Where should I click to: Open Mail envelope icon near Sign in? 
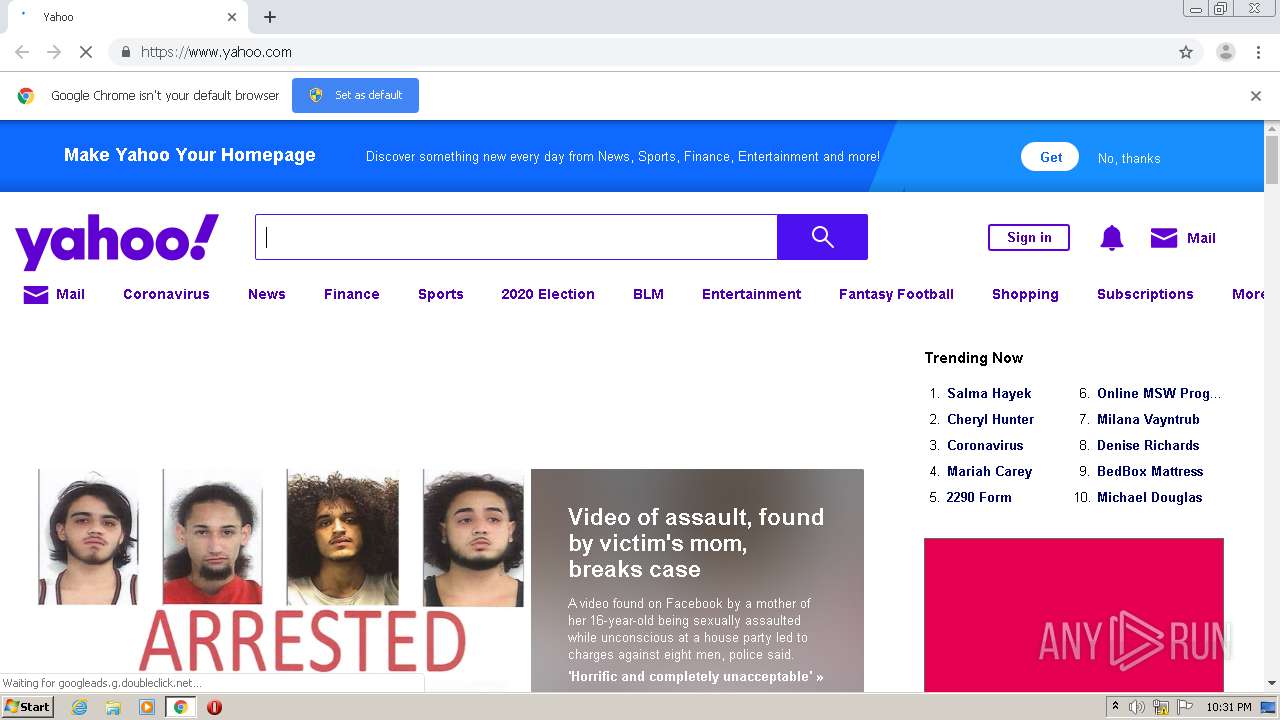point(1164,238)
